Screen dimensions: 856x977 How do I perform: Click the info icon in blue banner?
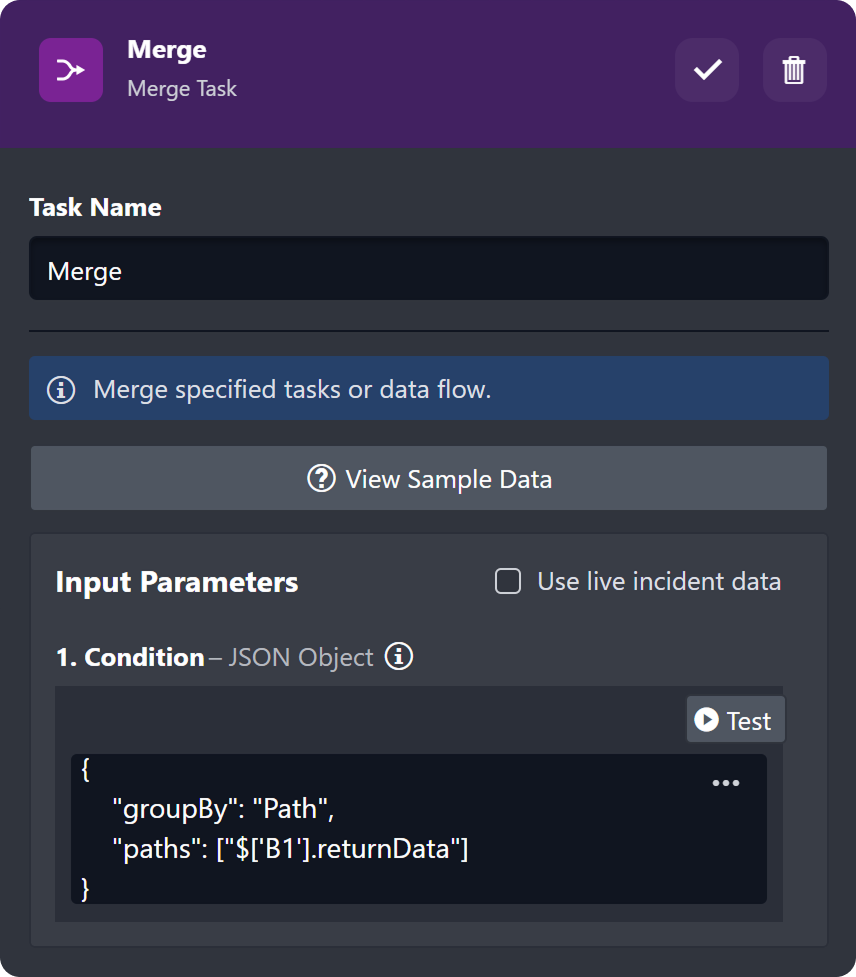[x=61, y=389]
